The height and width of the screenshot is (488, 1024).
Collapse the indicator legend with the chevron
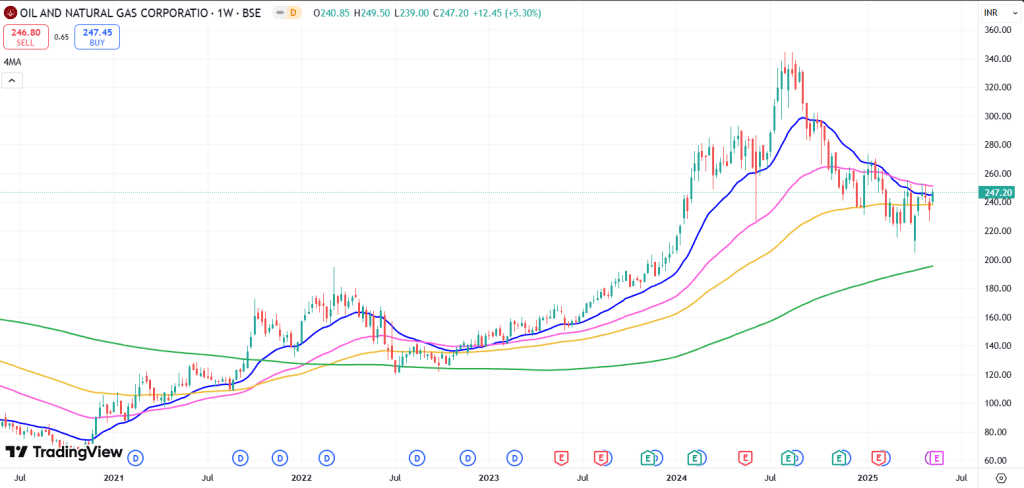tap(12, 81)
